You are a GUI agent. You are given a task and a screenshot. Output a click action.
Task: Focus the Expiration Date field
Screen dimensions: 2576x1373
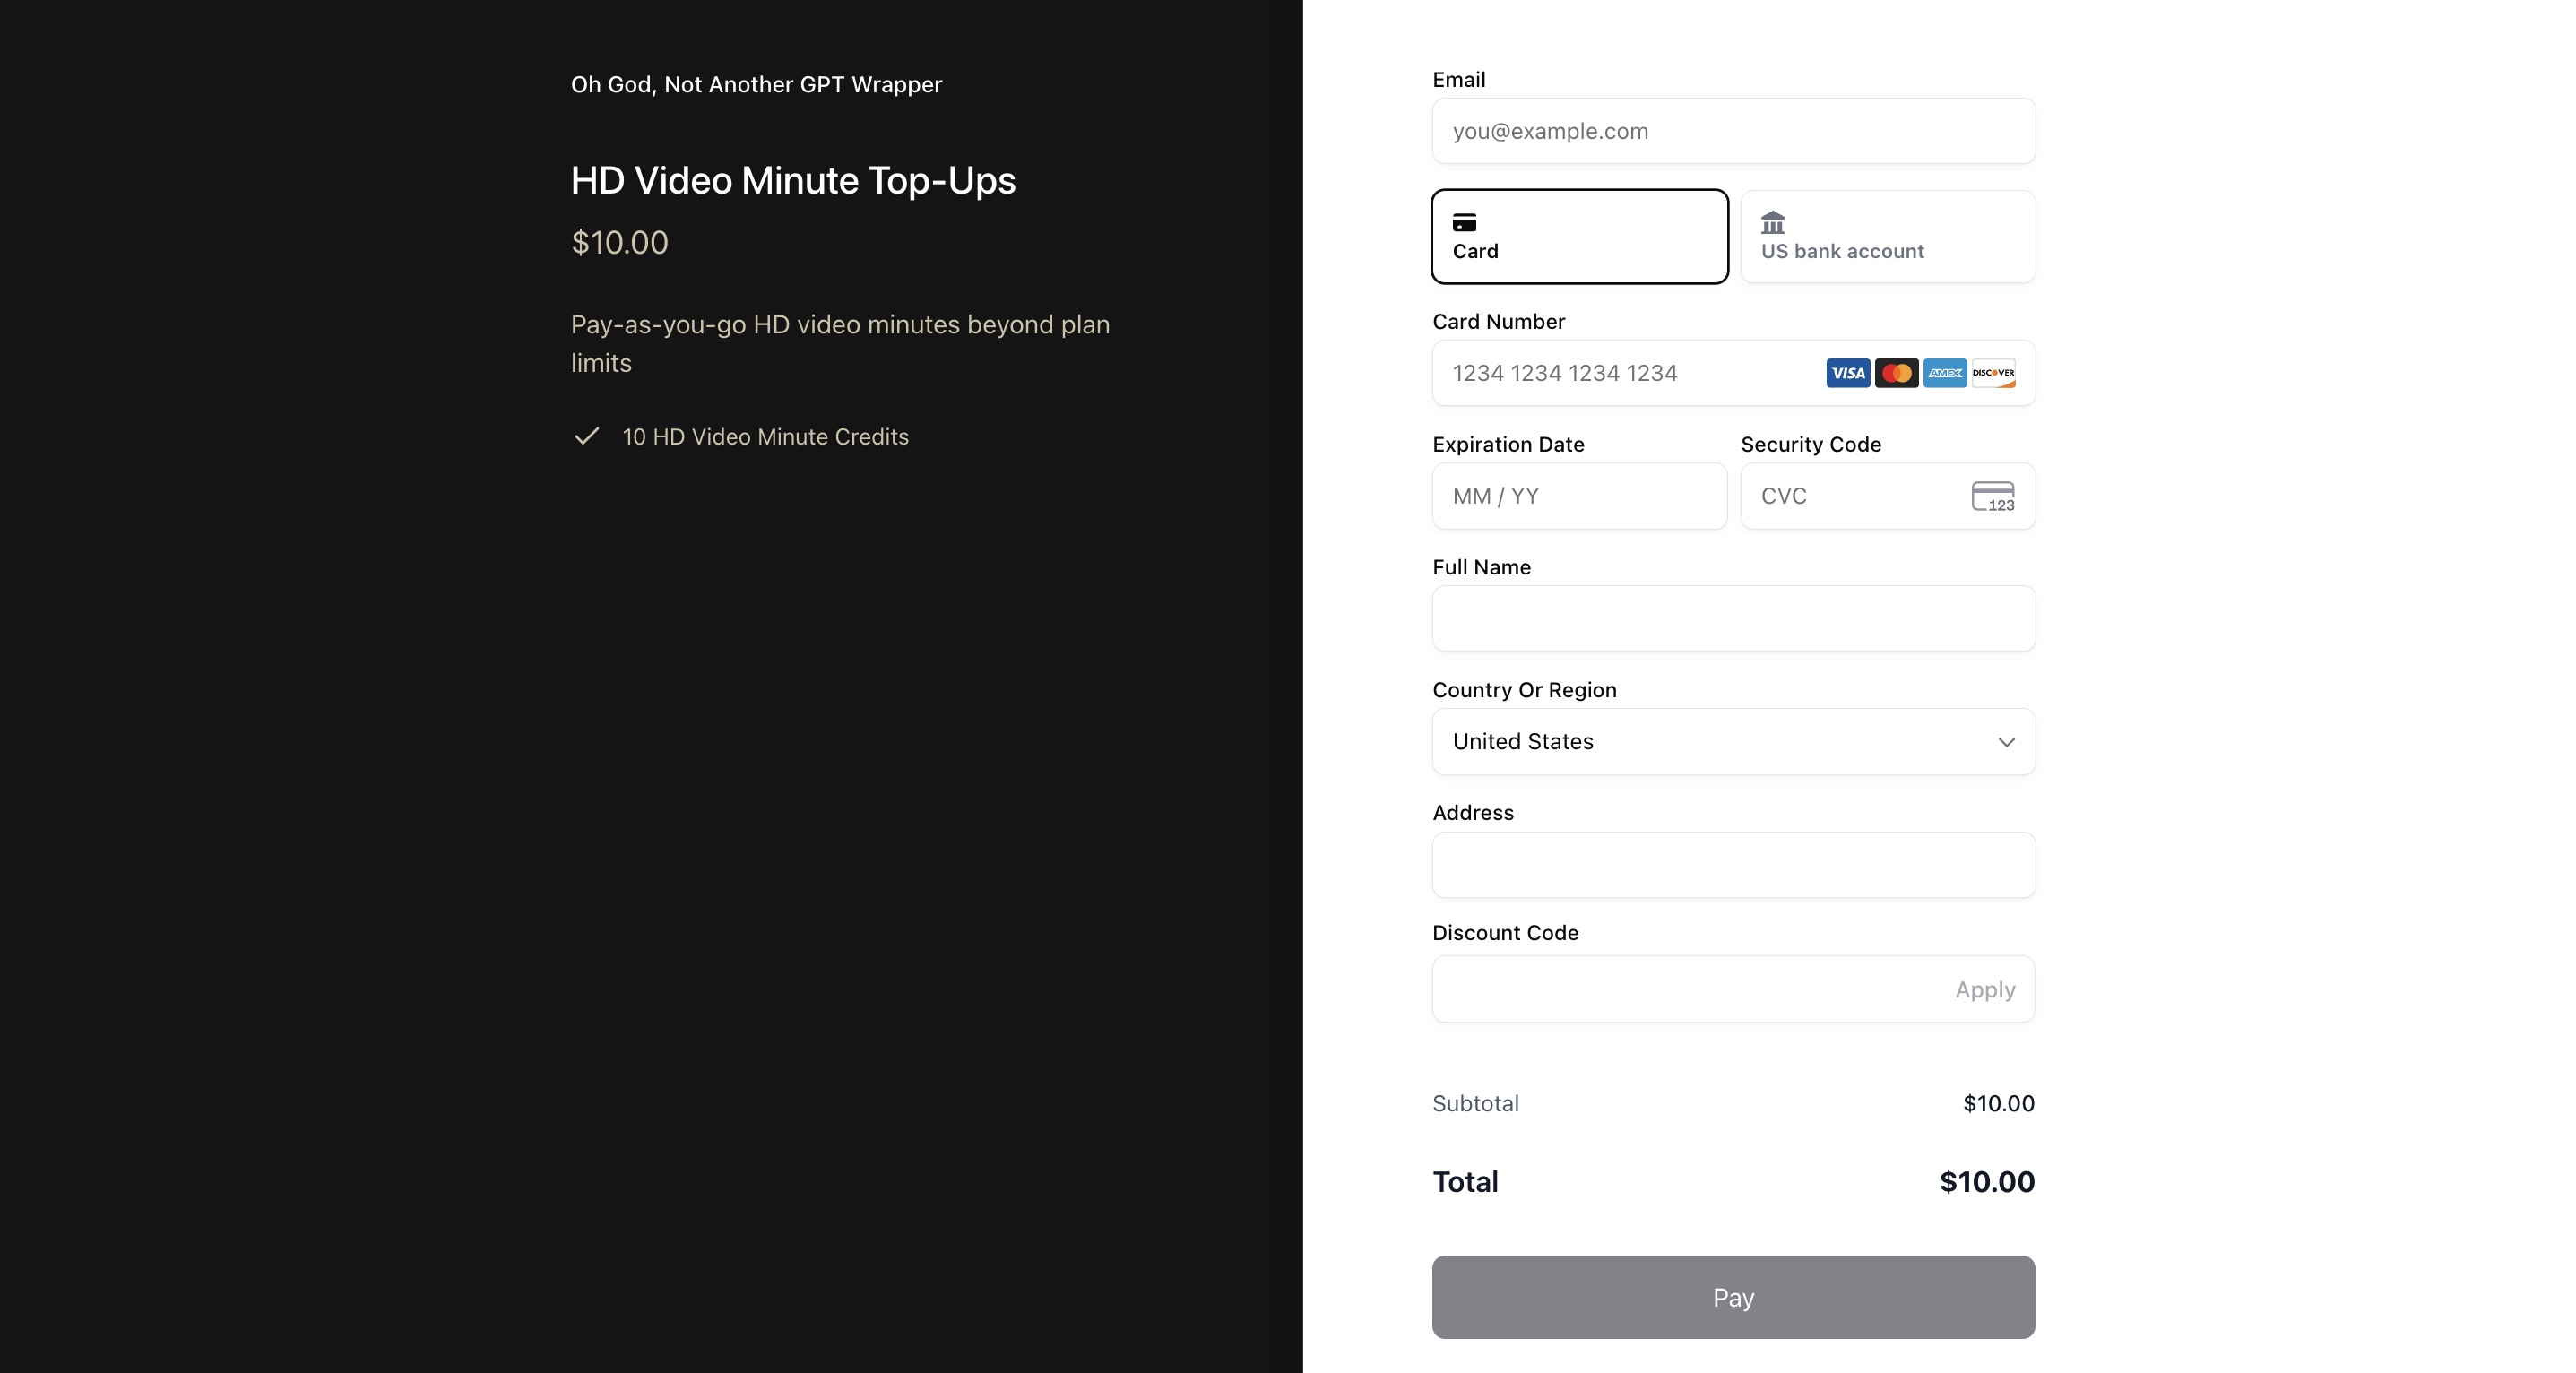click(x=1578, y=496)
